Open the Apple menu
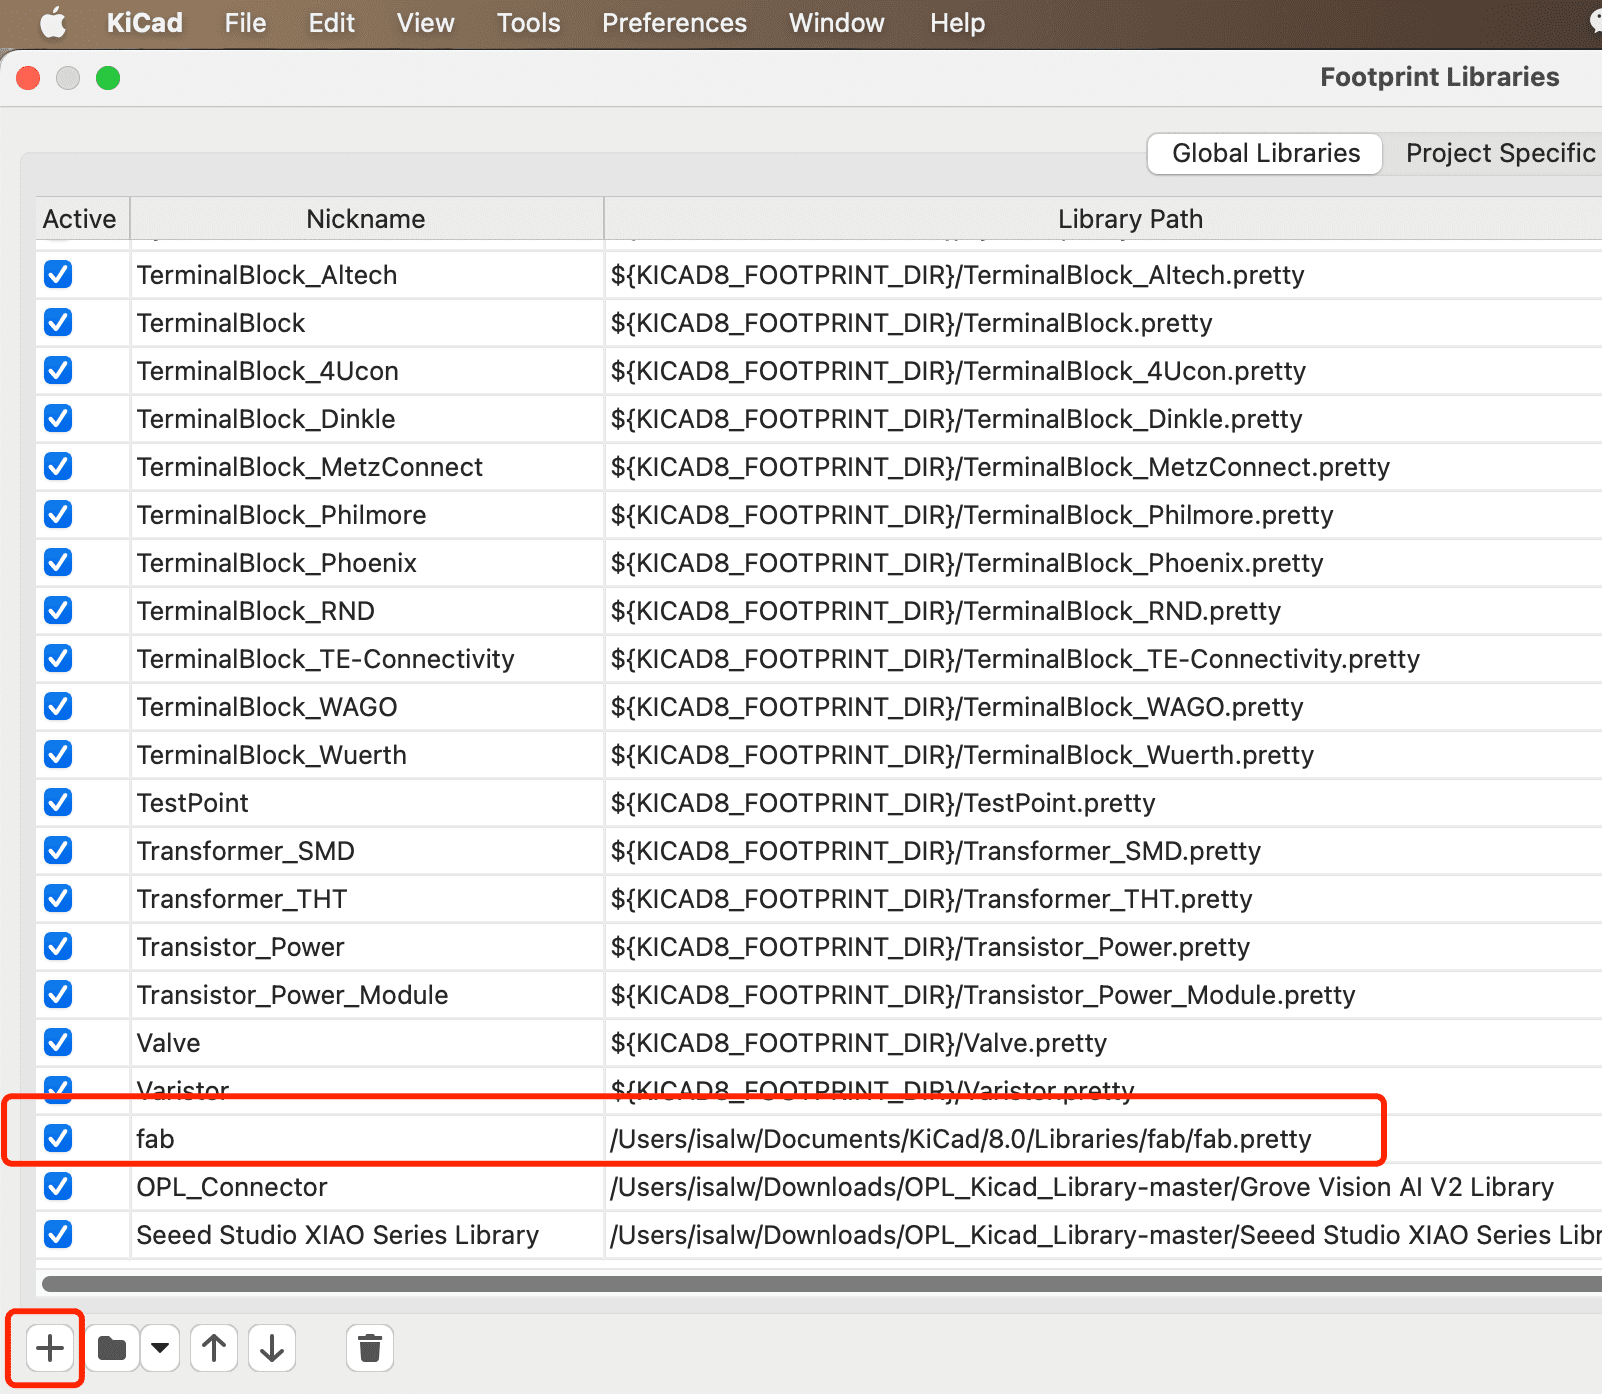Viewport: 1602px width, 1394px height. pyautogui.click(x=52, y=23)
